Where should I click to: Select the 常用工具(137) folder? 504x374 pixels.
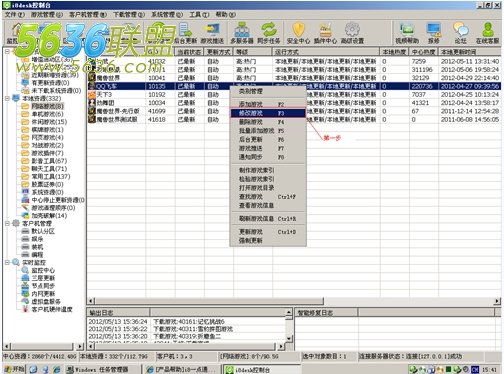tap(51, 176)
